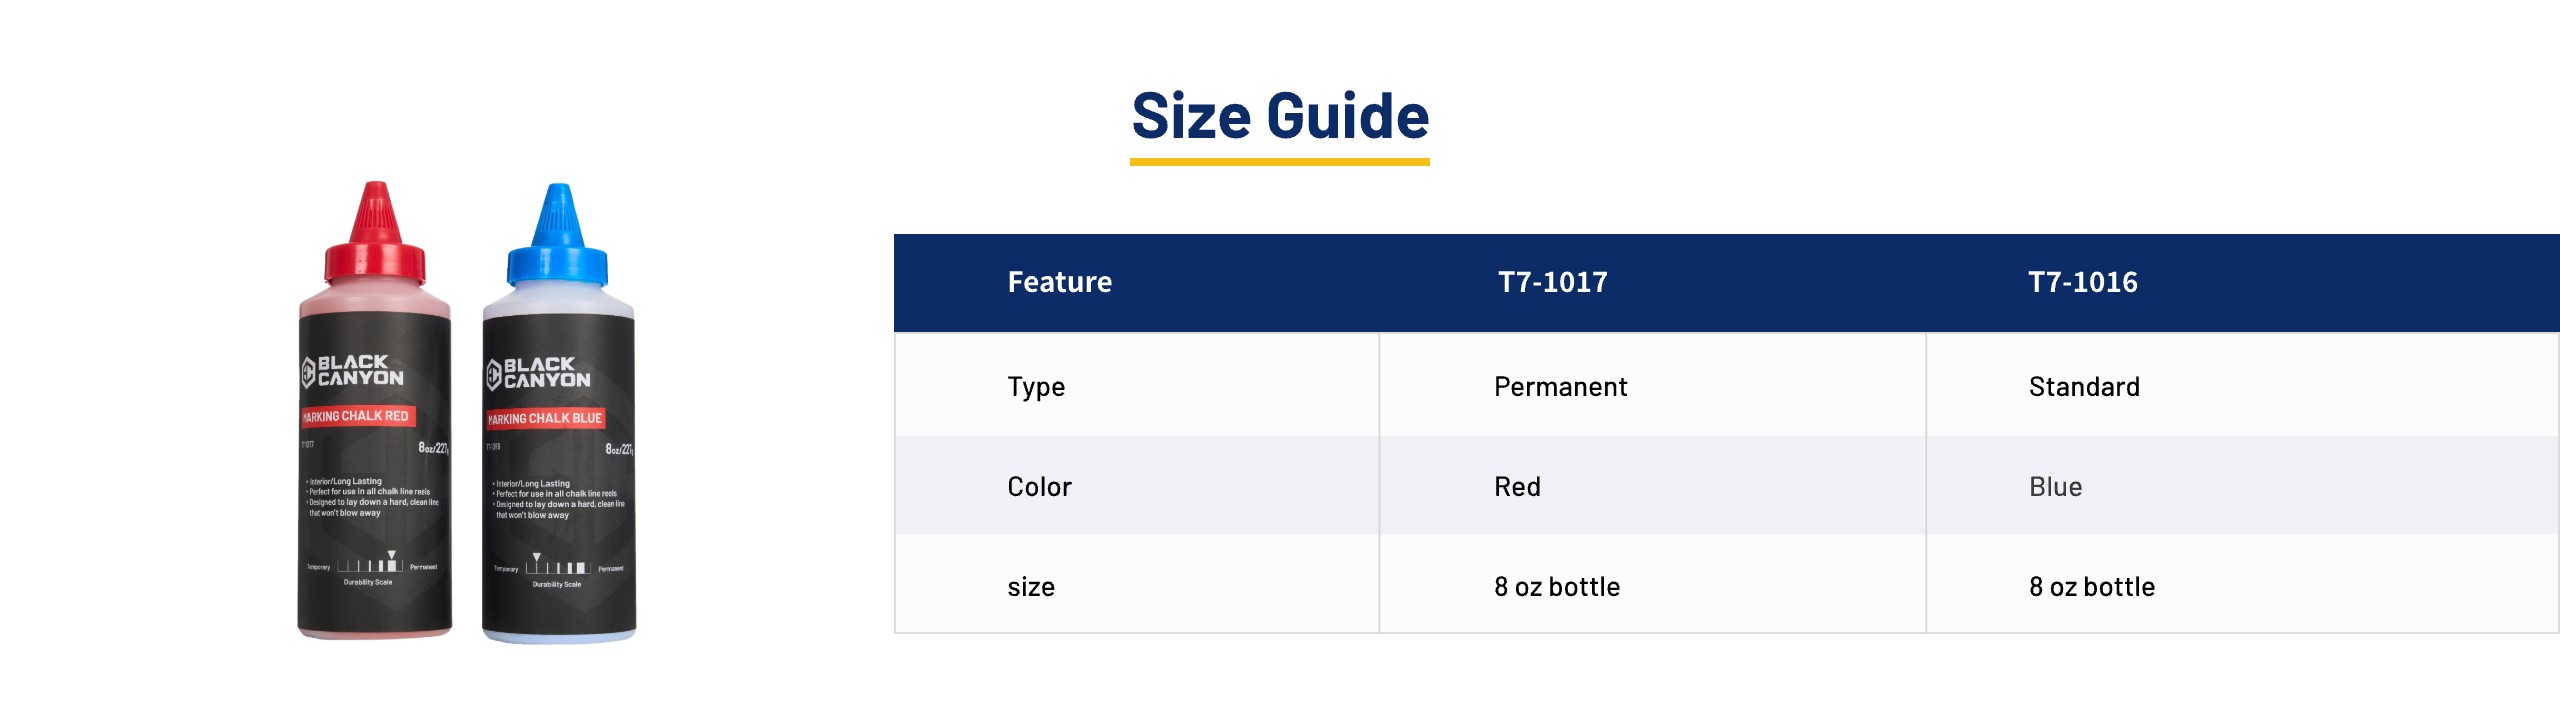Click the red bottle's nozzle cap
Image resolution: width=2560 pixels, height=712 pixels.
[x=375, y=233]
